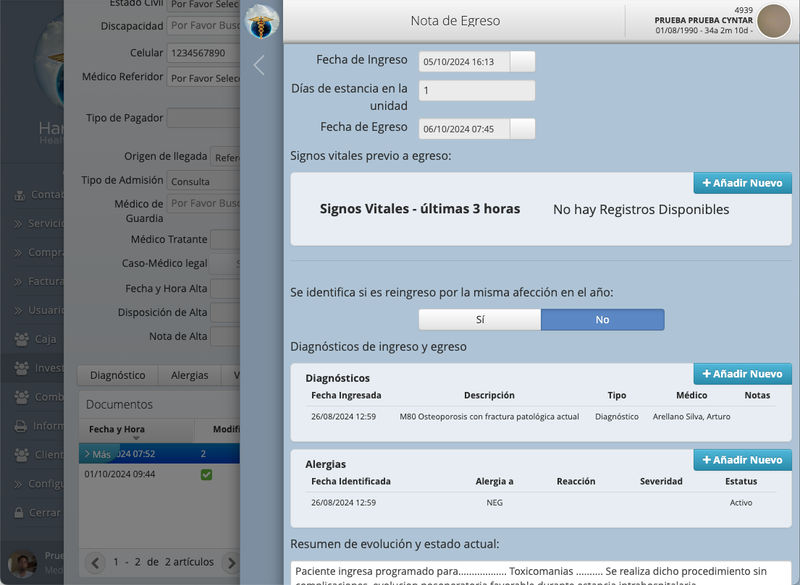This screenshot has height=585, width=800.
Task: Go to previous page in Documentos pager
Action: 96,562
